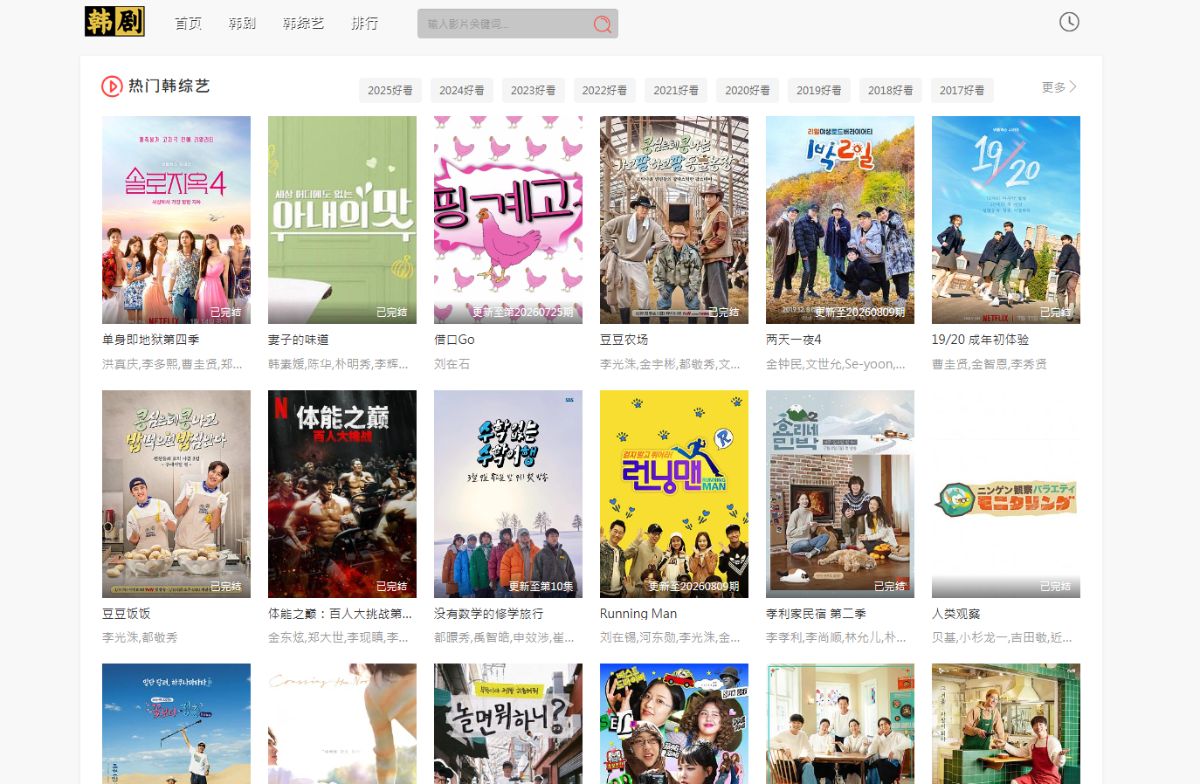The image size is (1200, 784).
Task: Click the 人类观察 title link
Action: (x=956, y=613)
